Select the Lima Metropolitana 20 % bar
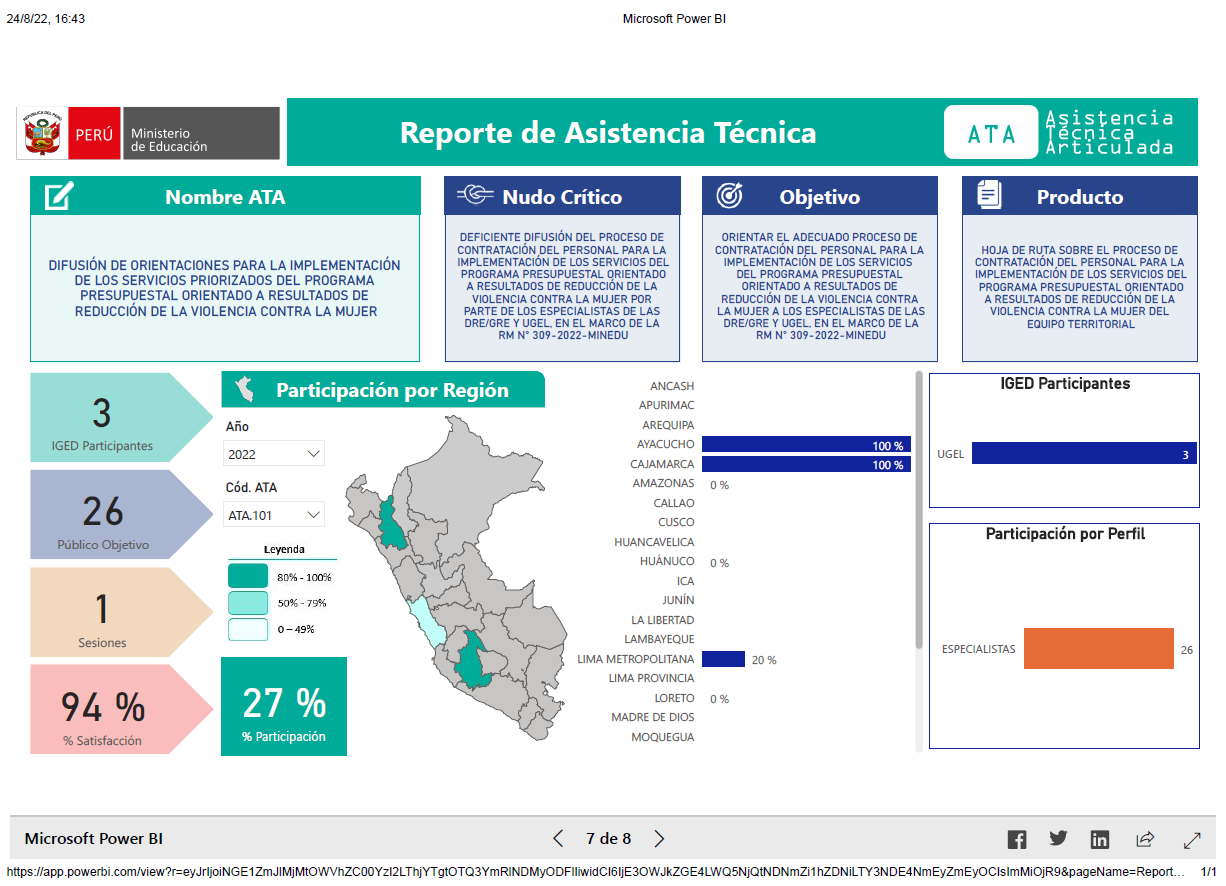 tap(723, 659)
